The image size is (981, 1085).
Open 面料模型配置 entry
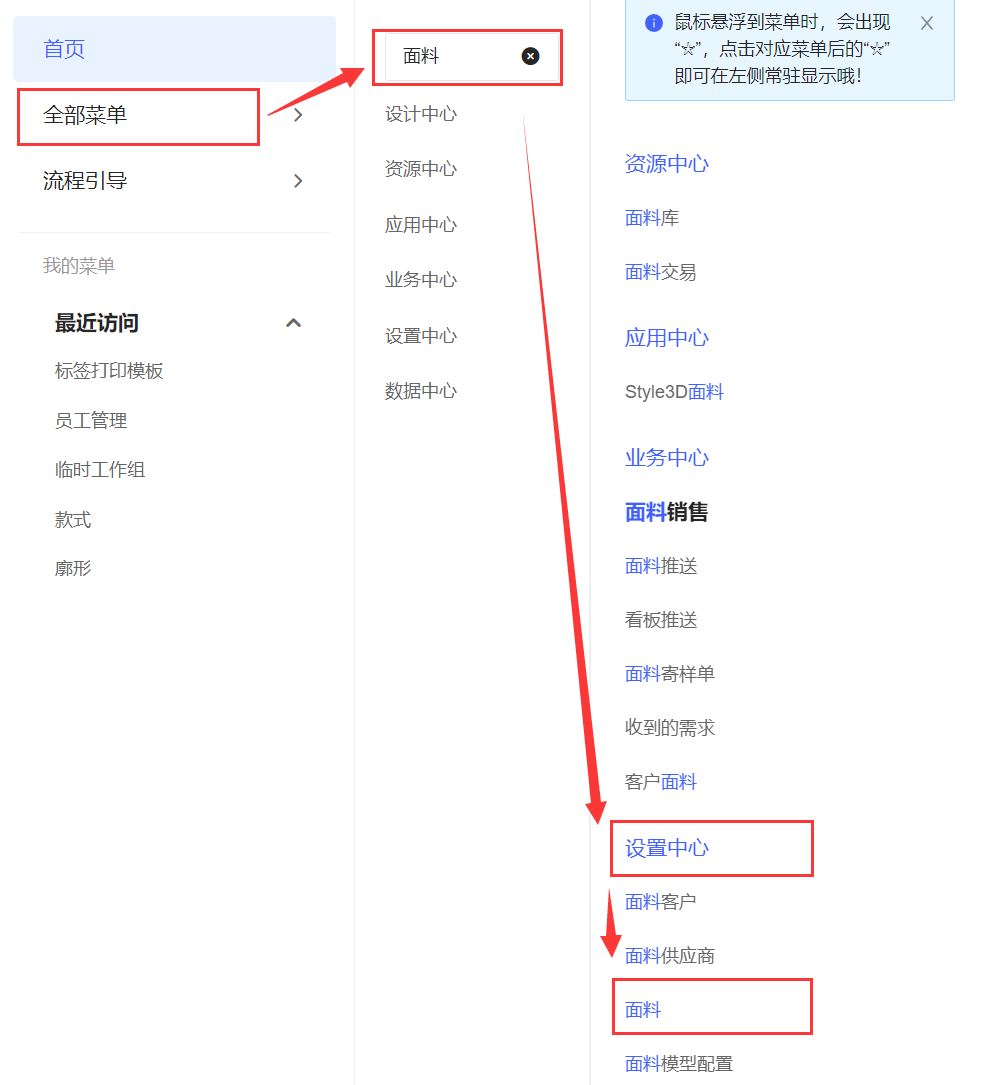pos(679,1064)
